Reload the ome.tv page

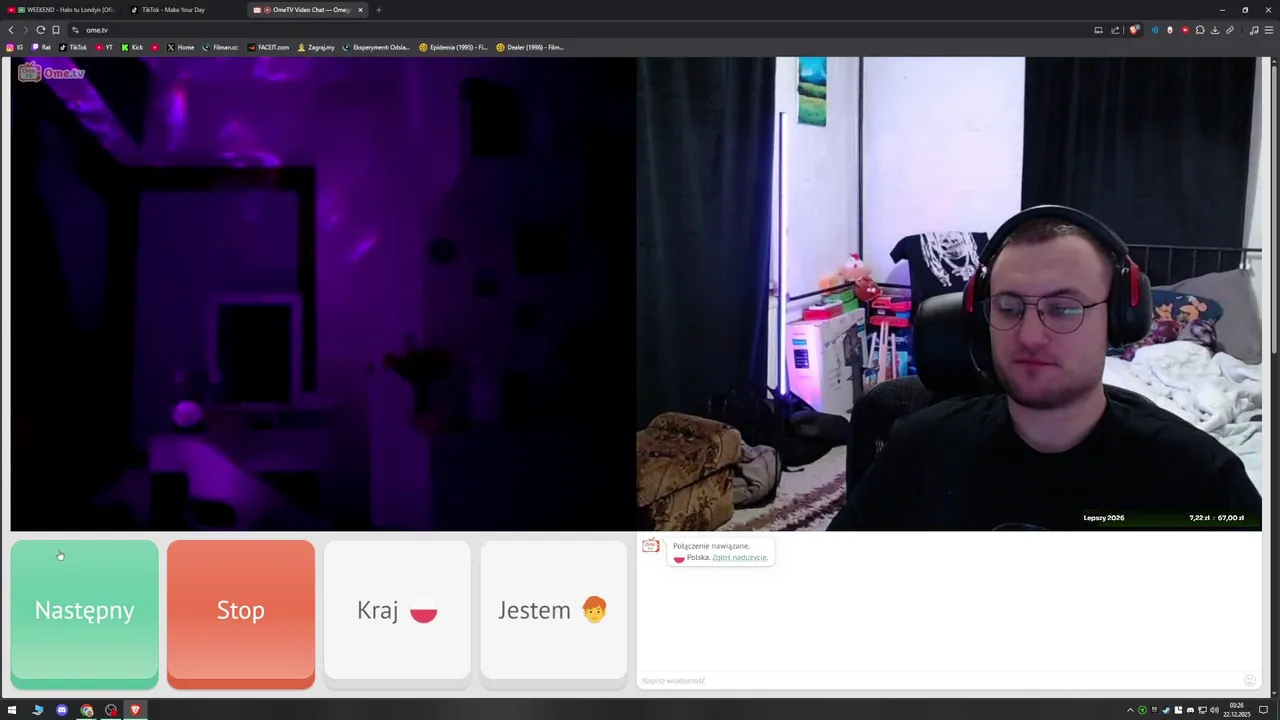coord(40,30)
